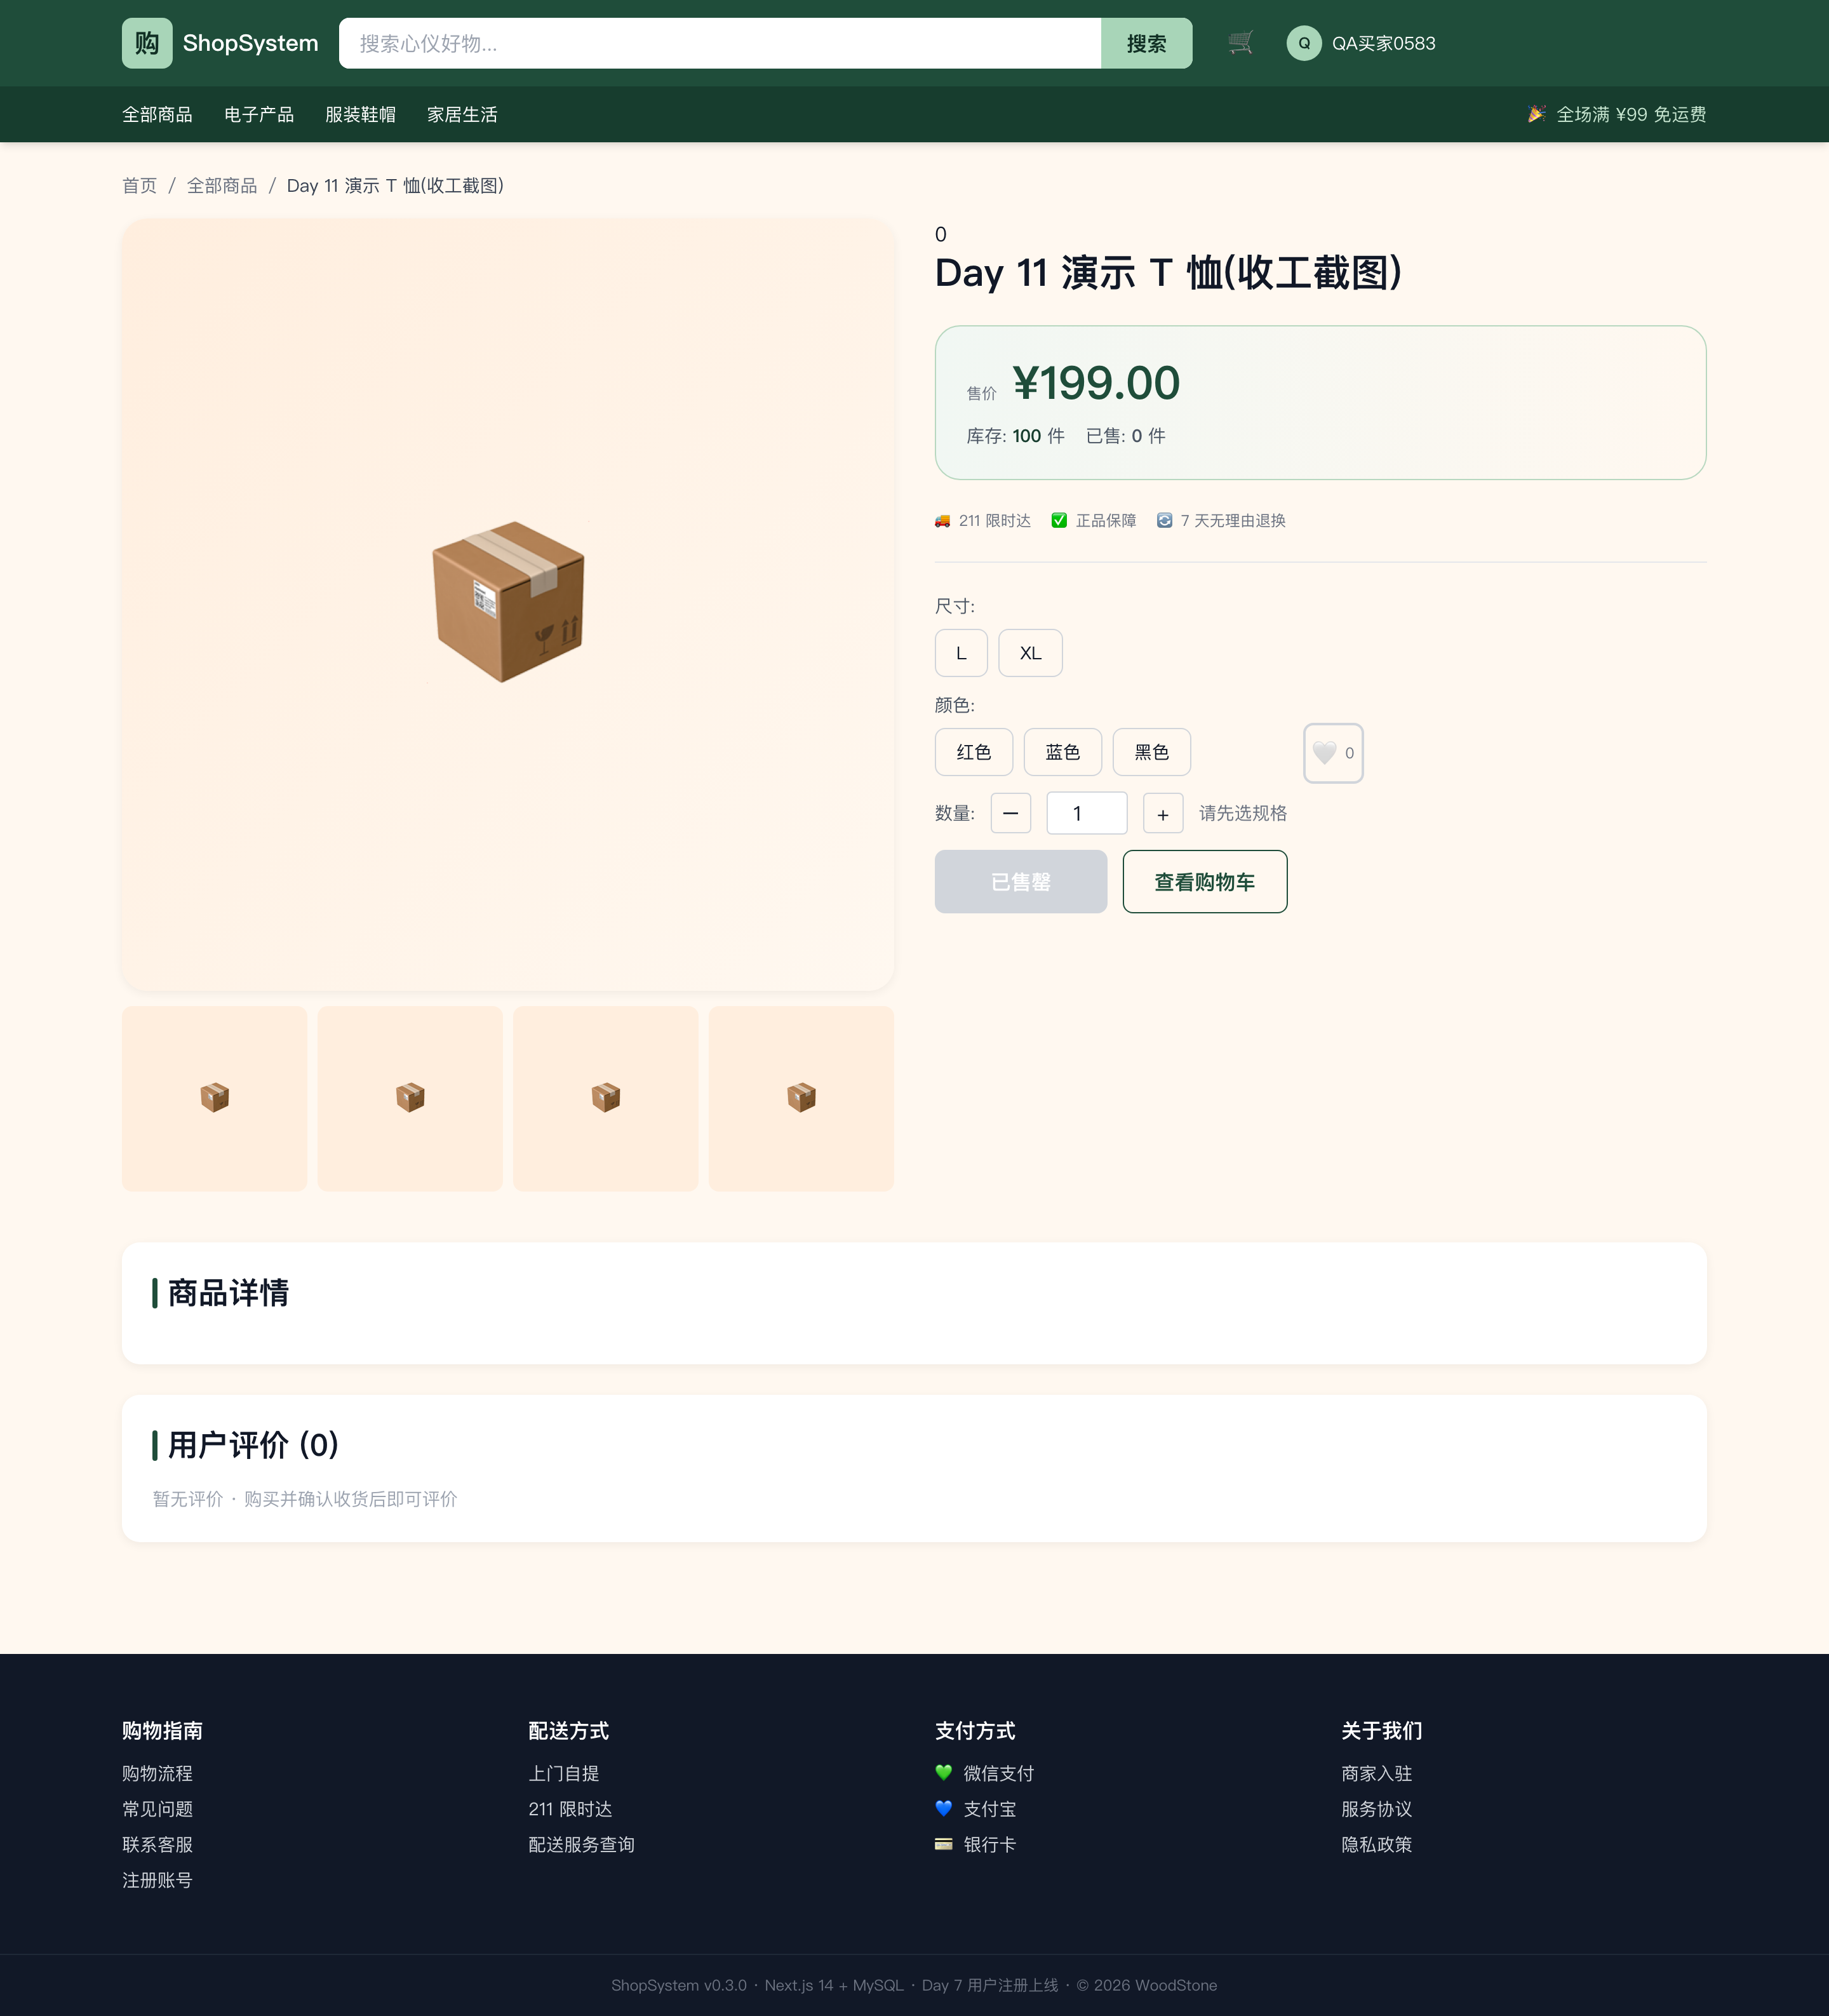Open 上门自提 footer link
Viewport: 1829px width, 2016px height.
click(x=564, y=1773)
